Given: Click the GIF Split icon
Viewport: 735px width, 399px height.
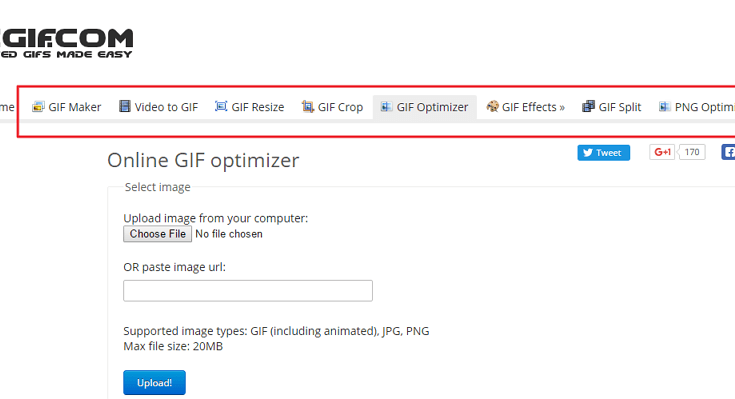Looking at the screenshot, I should point(588,106).
